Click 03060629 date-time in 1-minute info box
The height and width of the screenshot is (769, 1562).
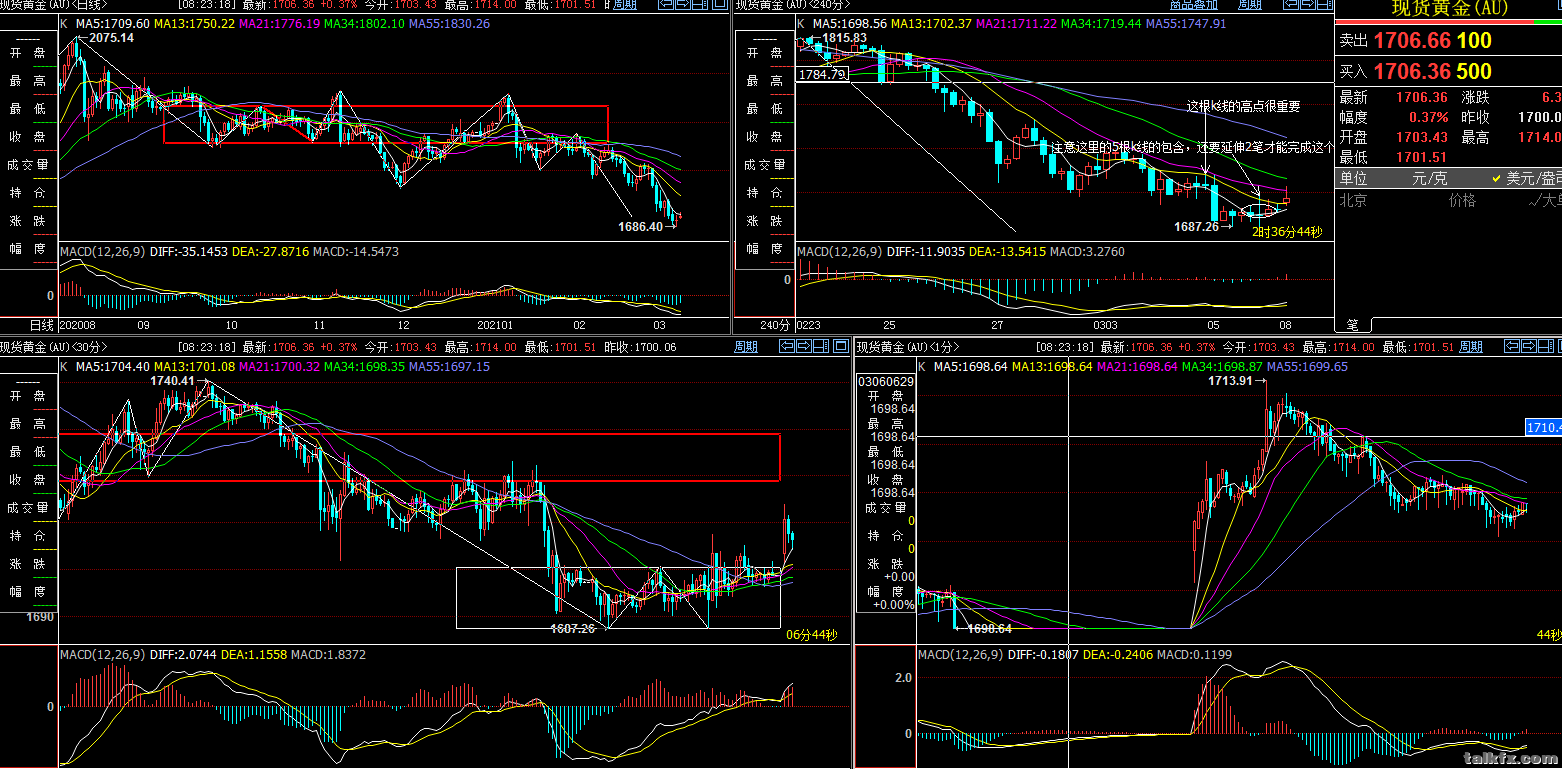886,381
